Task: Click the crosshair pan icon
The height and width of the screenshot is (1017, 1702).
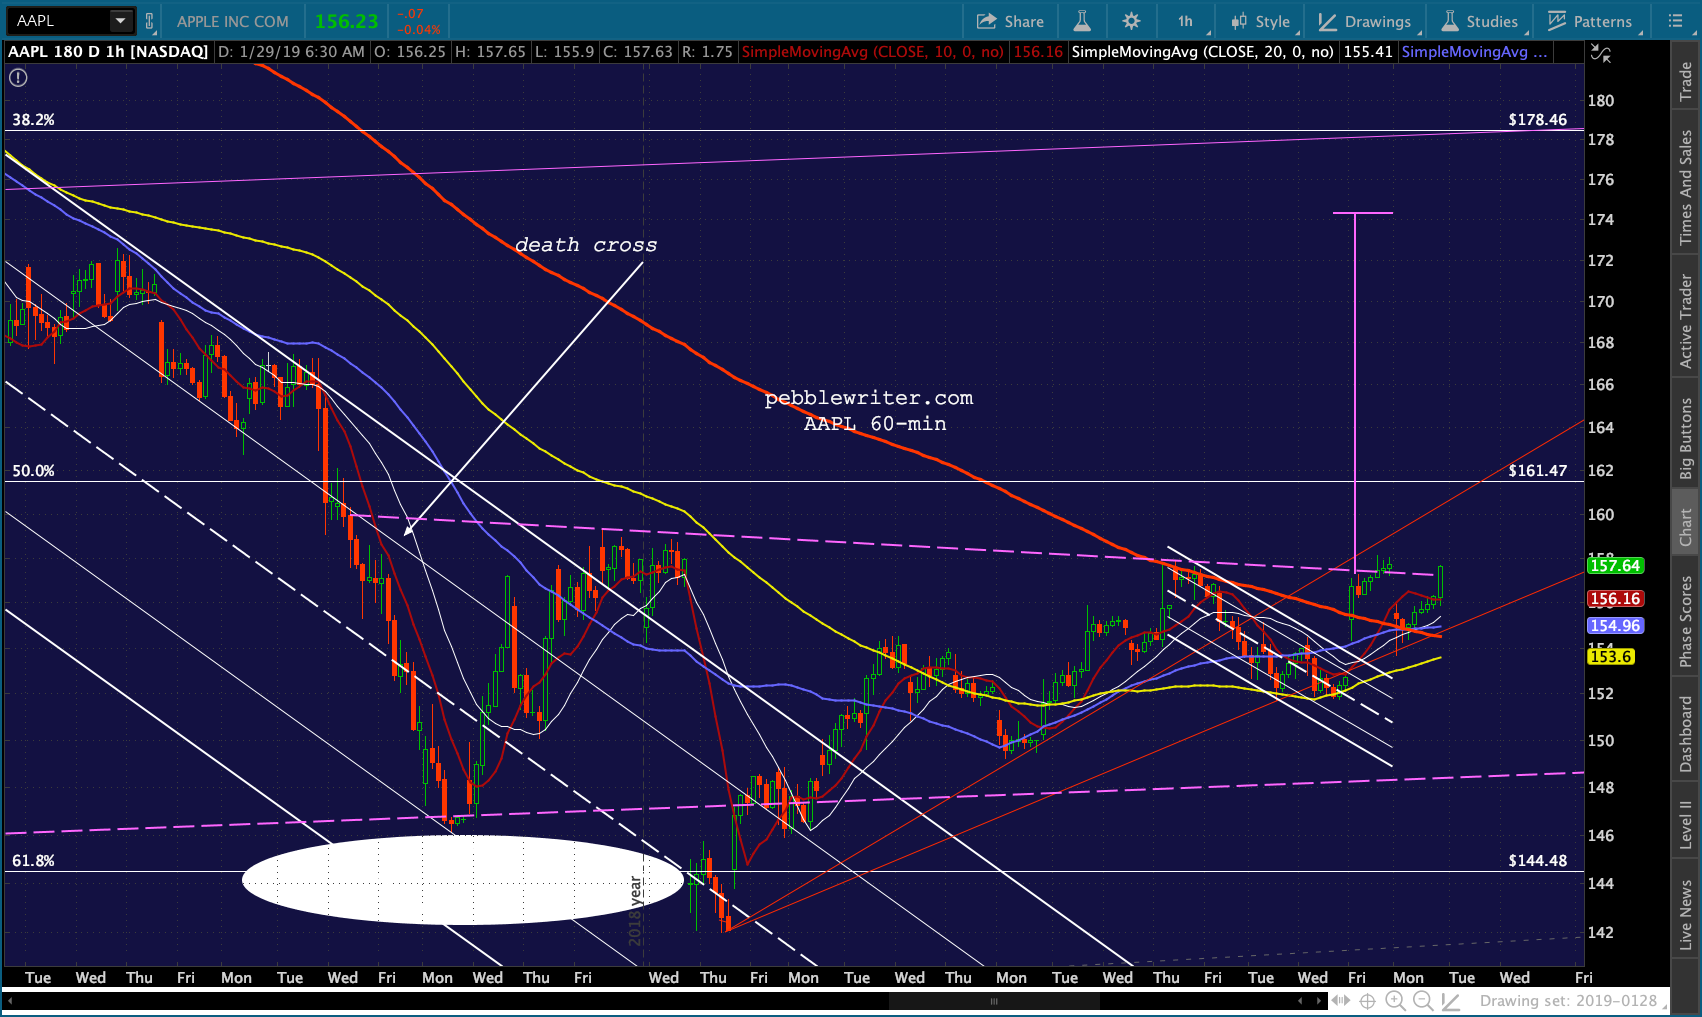Action: click(1367, 1001)
